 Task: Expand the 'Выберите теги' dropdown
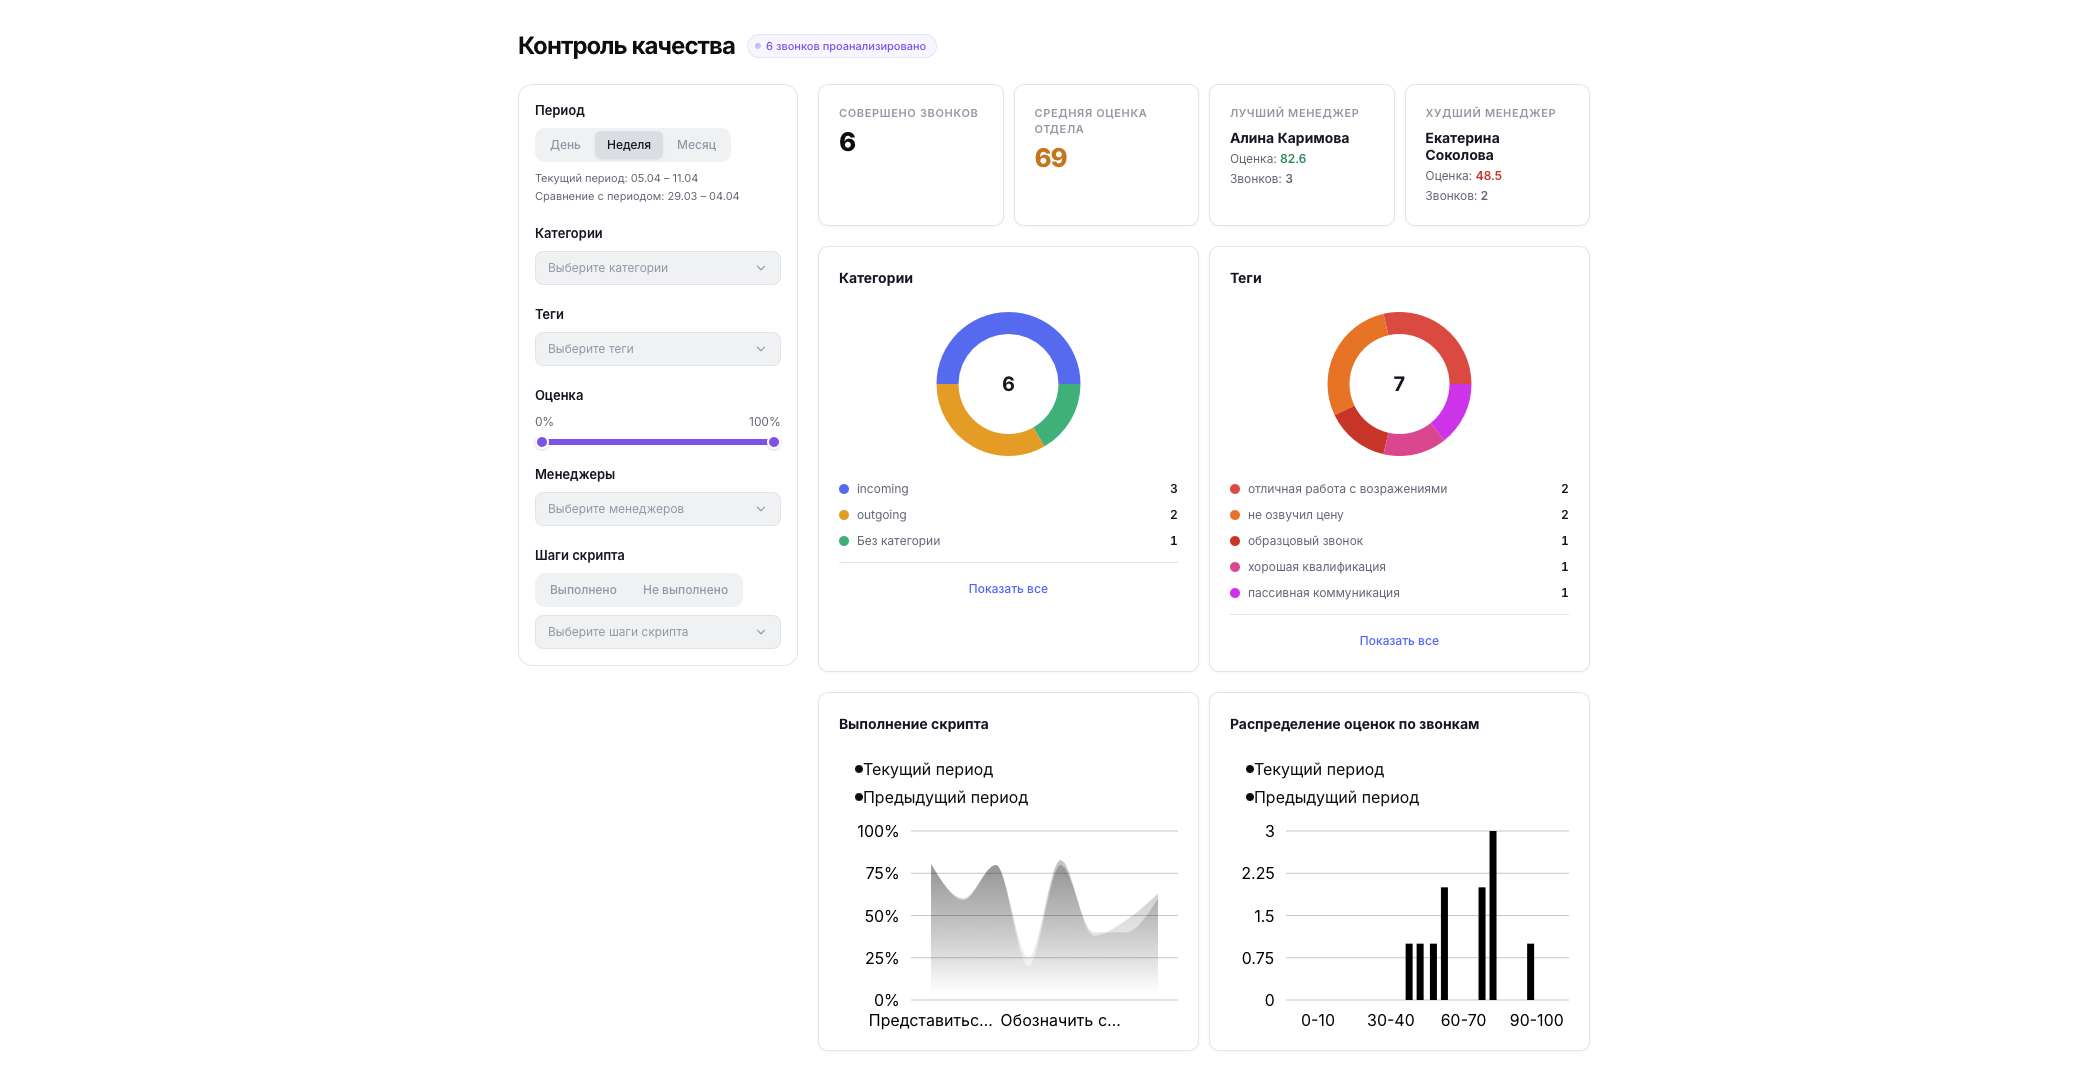pos(657,349)
